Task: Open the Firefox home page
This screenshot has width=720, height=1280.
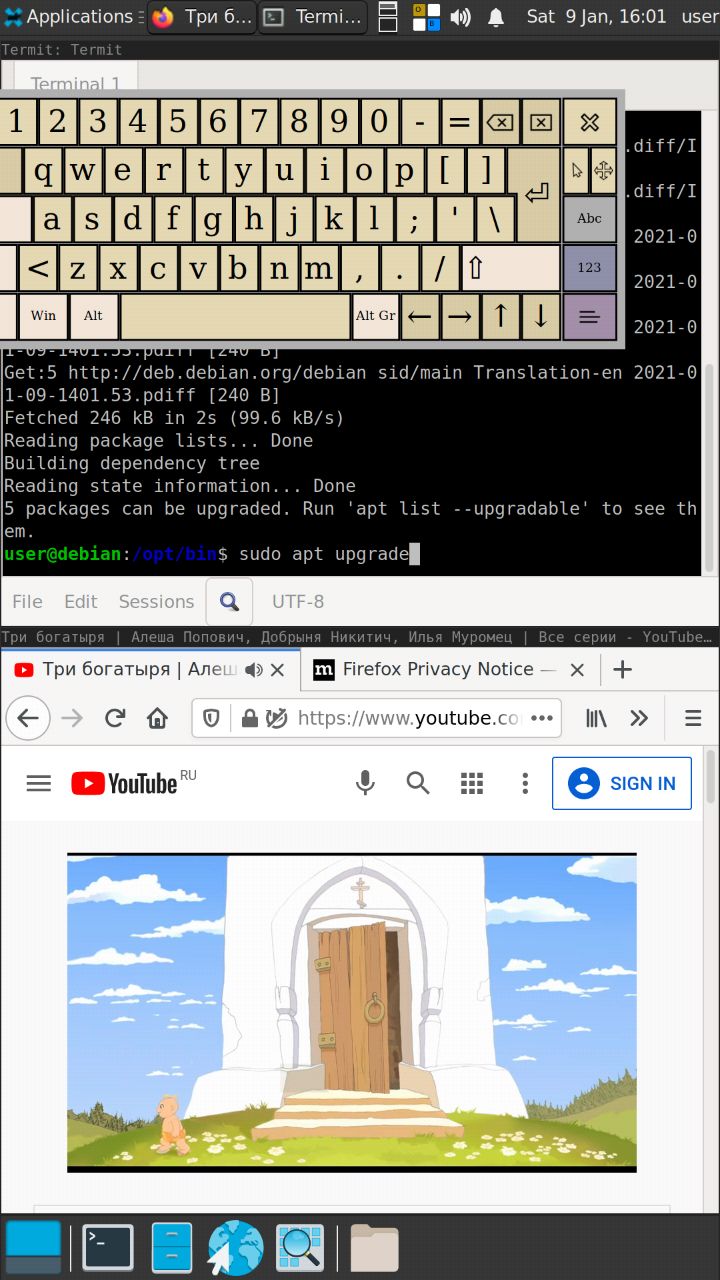Action: pyautogui.click(x=157, y=718)
